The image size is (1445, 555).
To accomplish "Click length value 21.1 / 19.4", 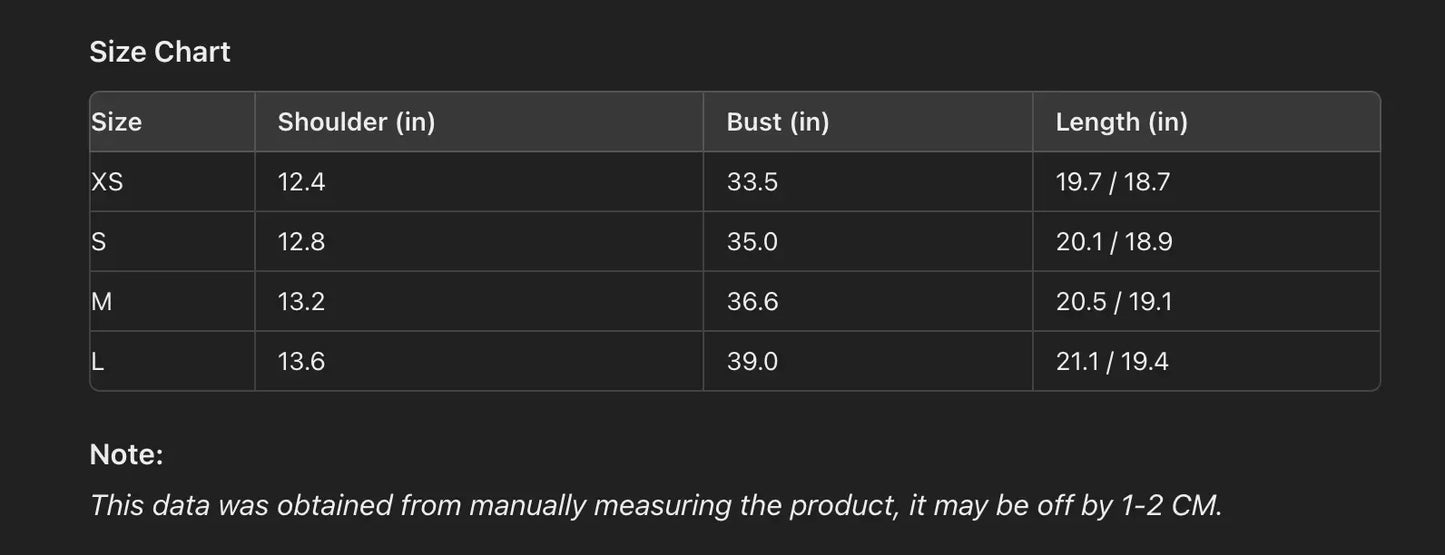I will (x=1111, y=361).
